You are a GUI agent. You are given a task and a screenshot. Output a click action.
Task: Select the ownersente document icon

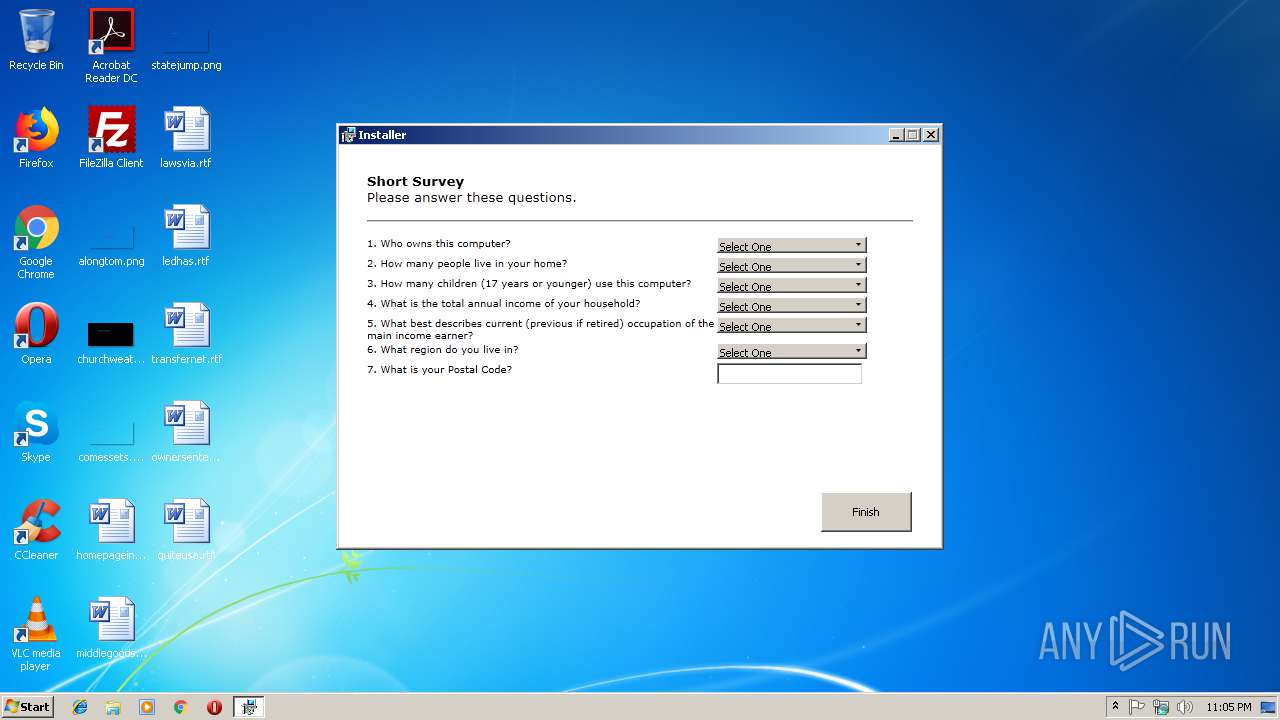coord(186,432)
